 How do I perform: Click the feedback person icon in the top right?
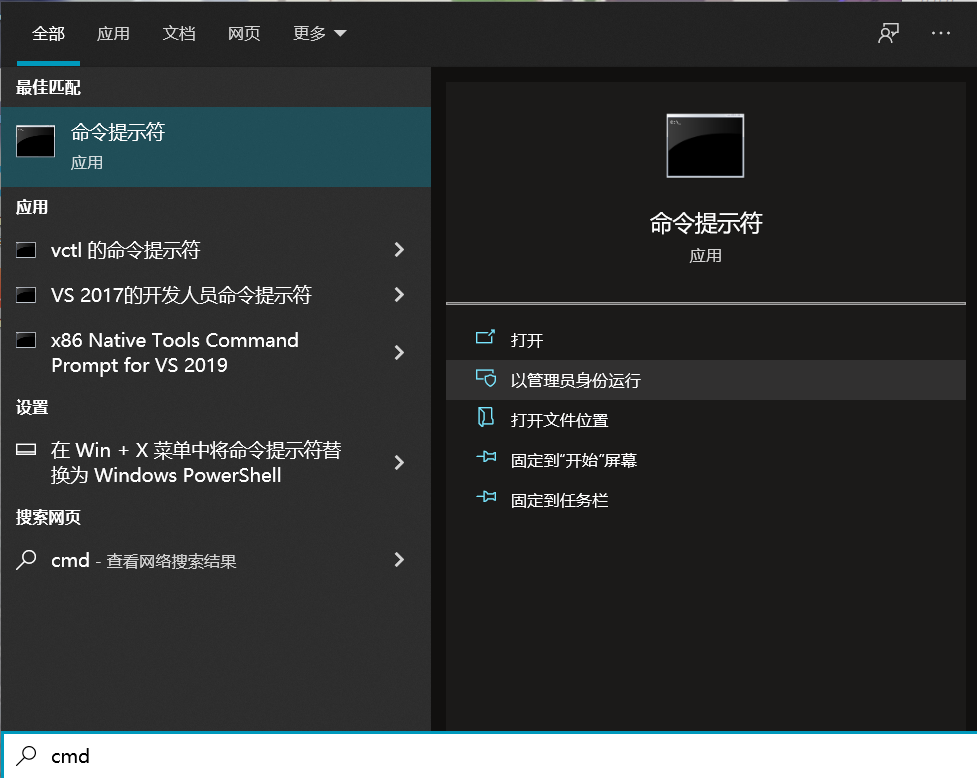coord(889,33)
